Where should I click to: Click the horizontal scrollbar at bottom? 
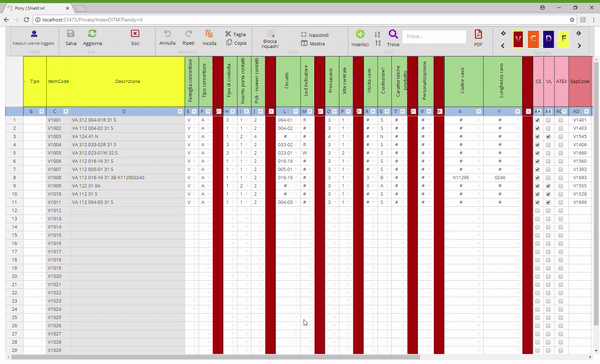pyautogui.click(x=215, y=357)
